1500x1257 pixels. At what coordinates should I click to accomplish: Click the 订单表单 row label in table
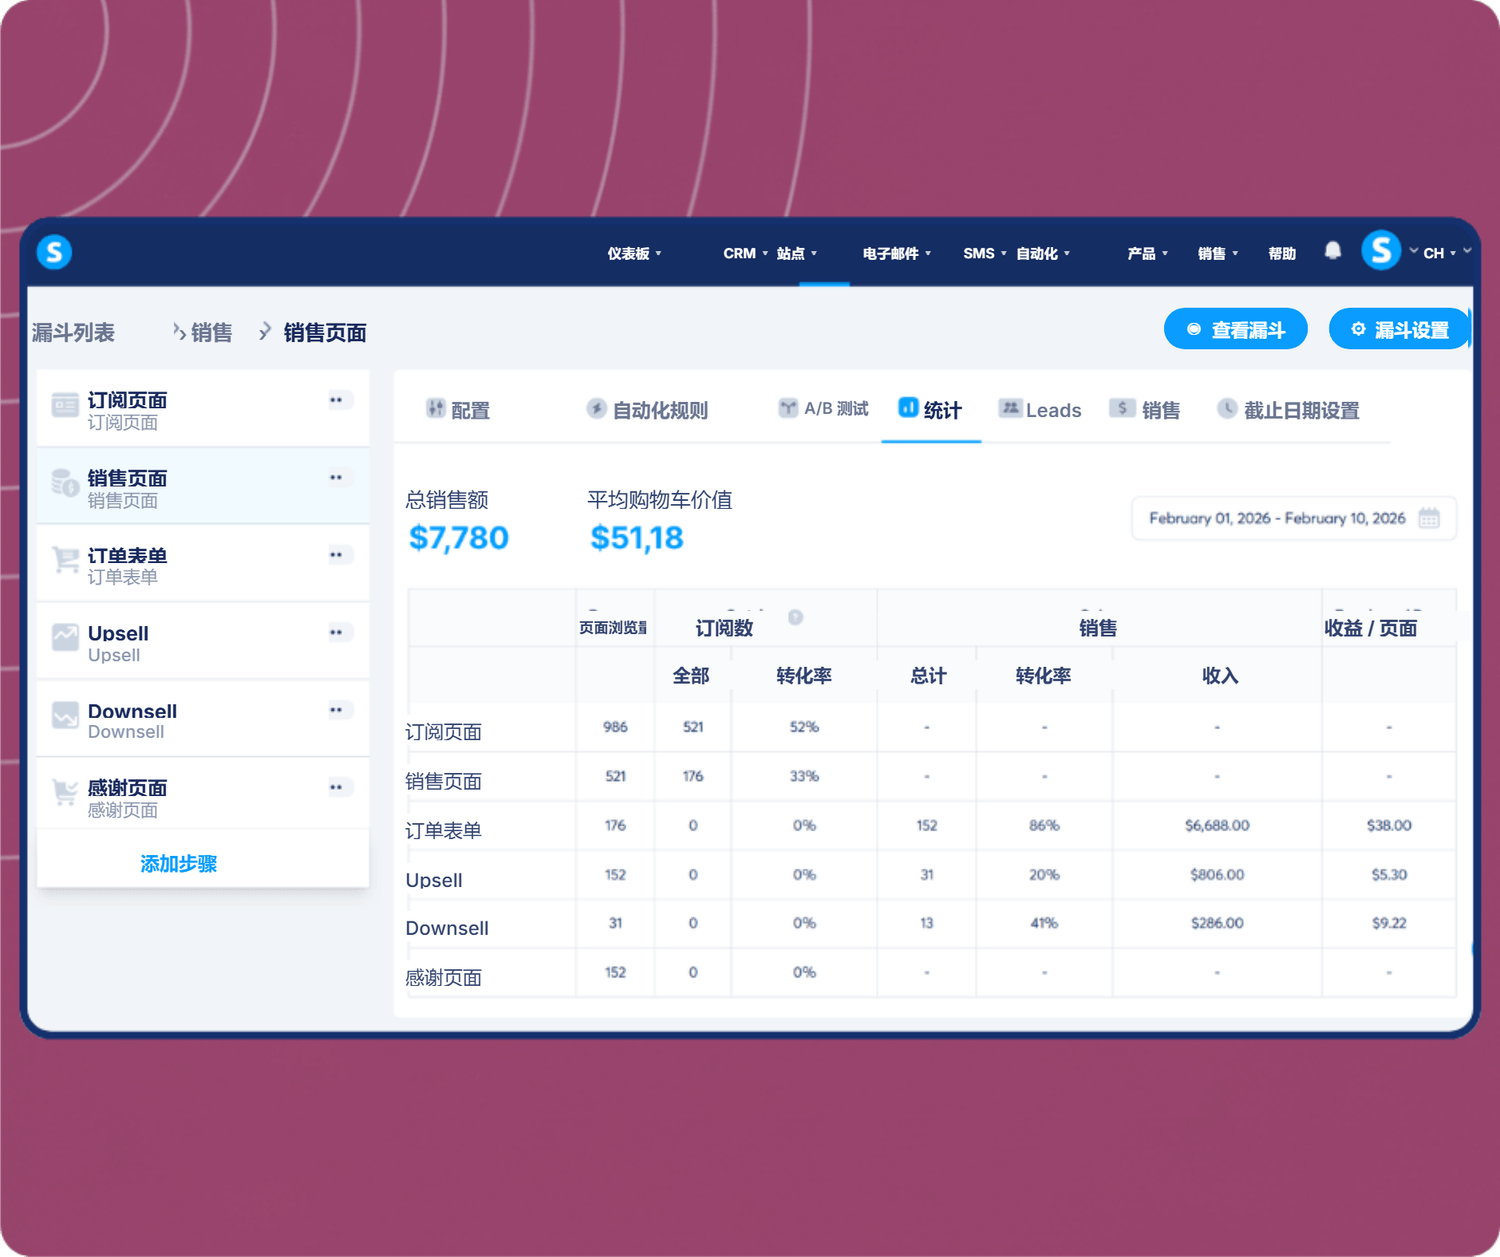pyautogui.click(x=443, y=830)
